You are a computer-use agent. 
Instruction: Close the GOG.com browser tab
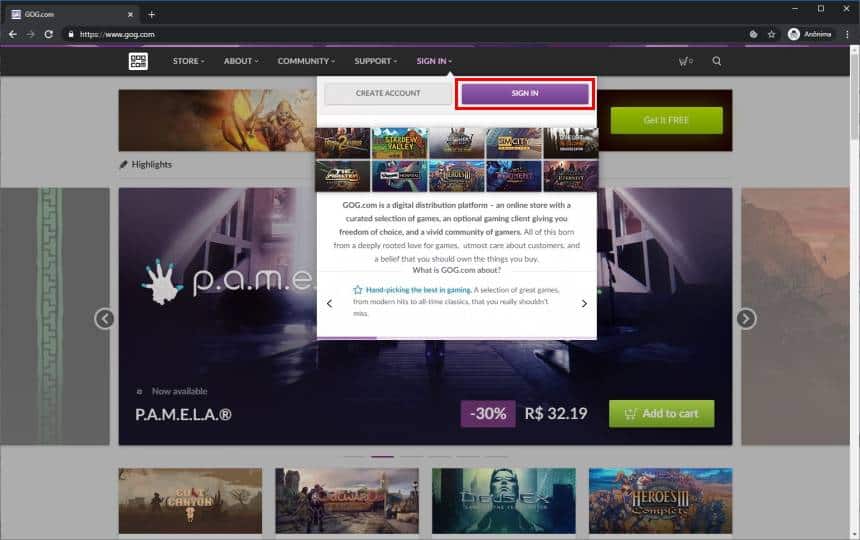click(130, 14)
